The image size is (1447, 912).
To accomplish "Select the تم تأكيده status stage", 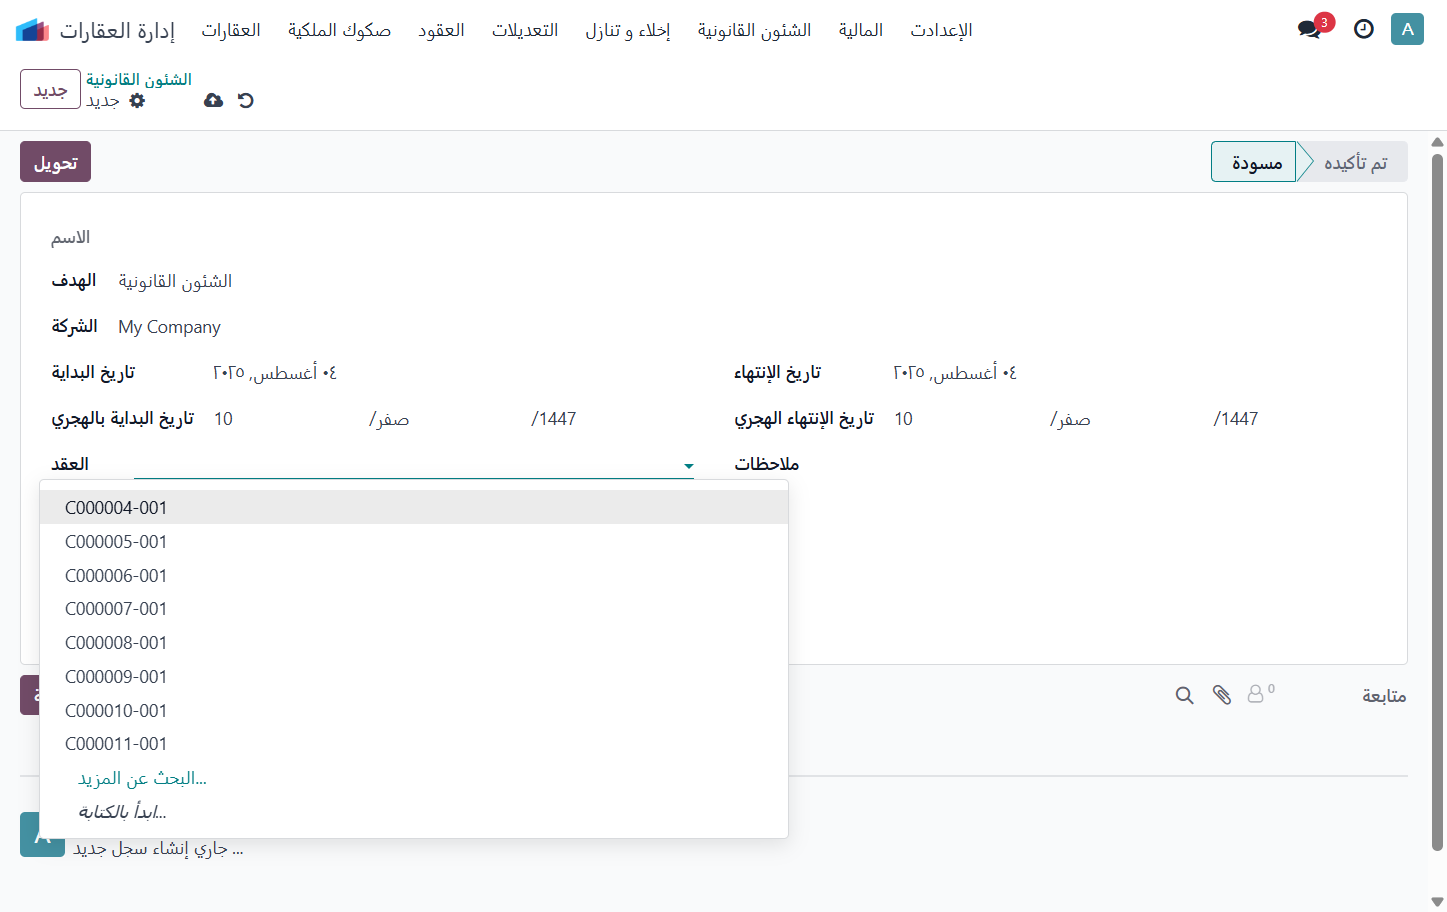I will (x=1356, y=162).
